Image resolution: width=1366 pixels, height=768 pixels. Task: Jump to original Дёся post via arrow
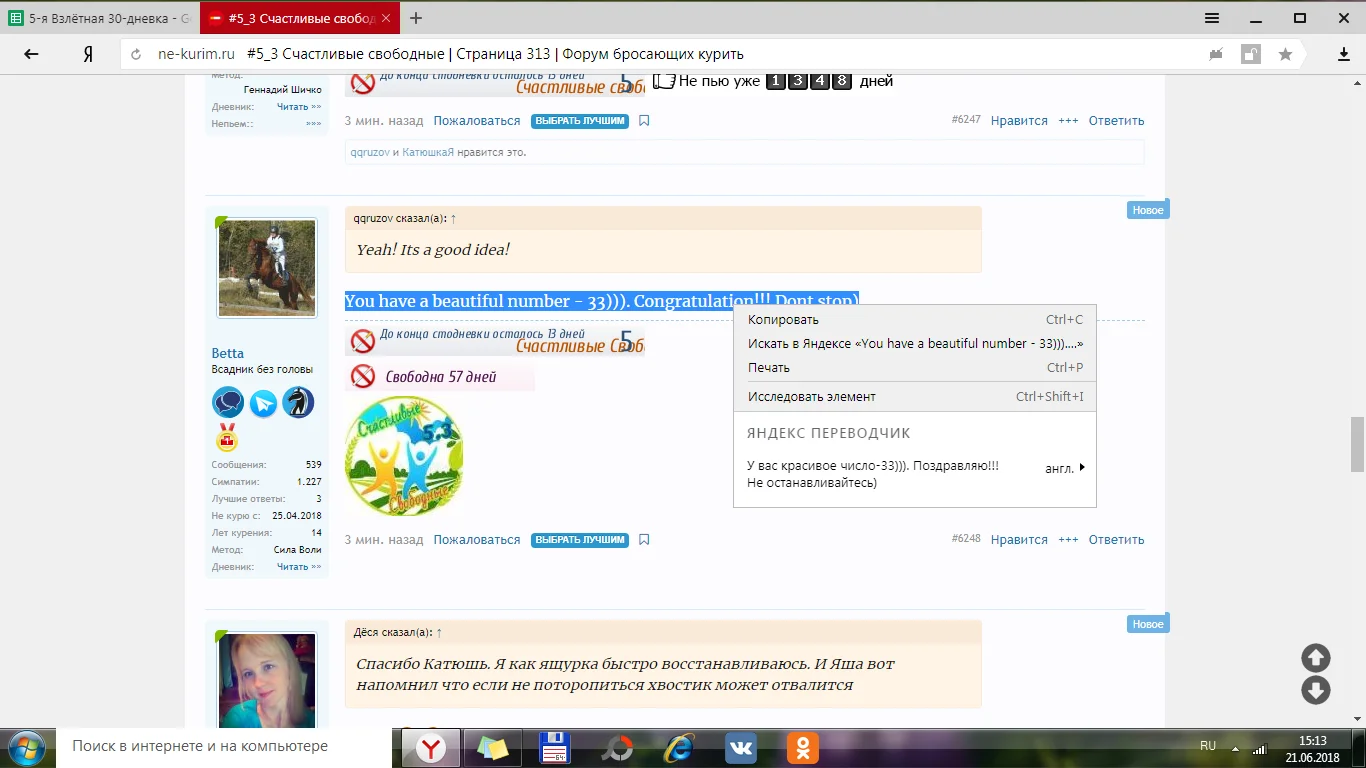pos(439,632)
